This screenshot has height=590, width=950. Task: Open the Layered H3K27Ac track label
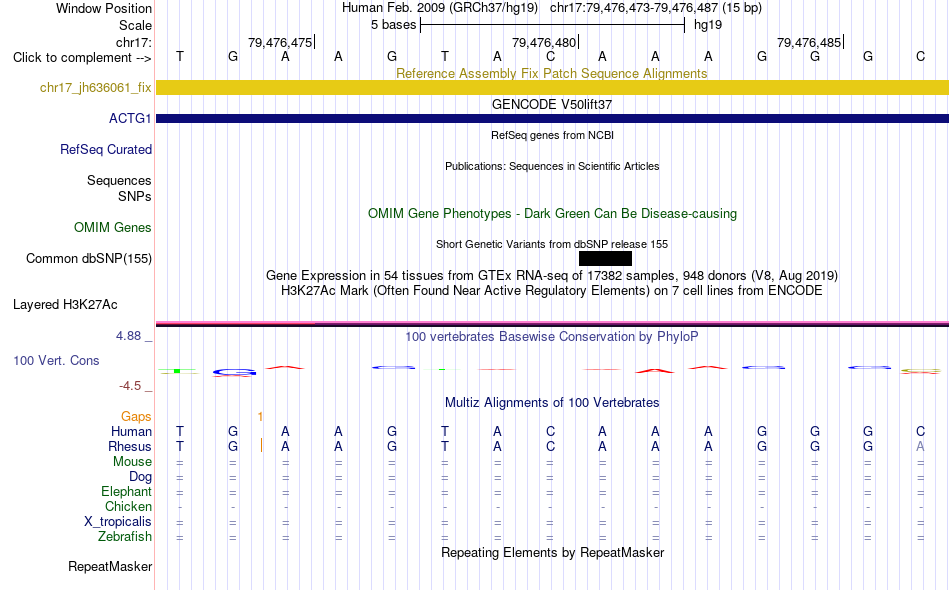[65, 304]
